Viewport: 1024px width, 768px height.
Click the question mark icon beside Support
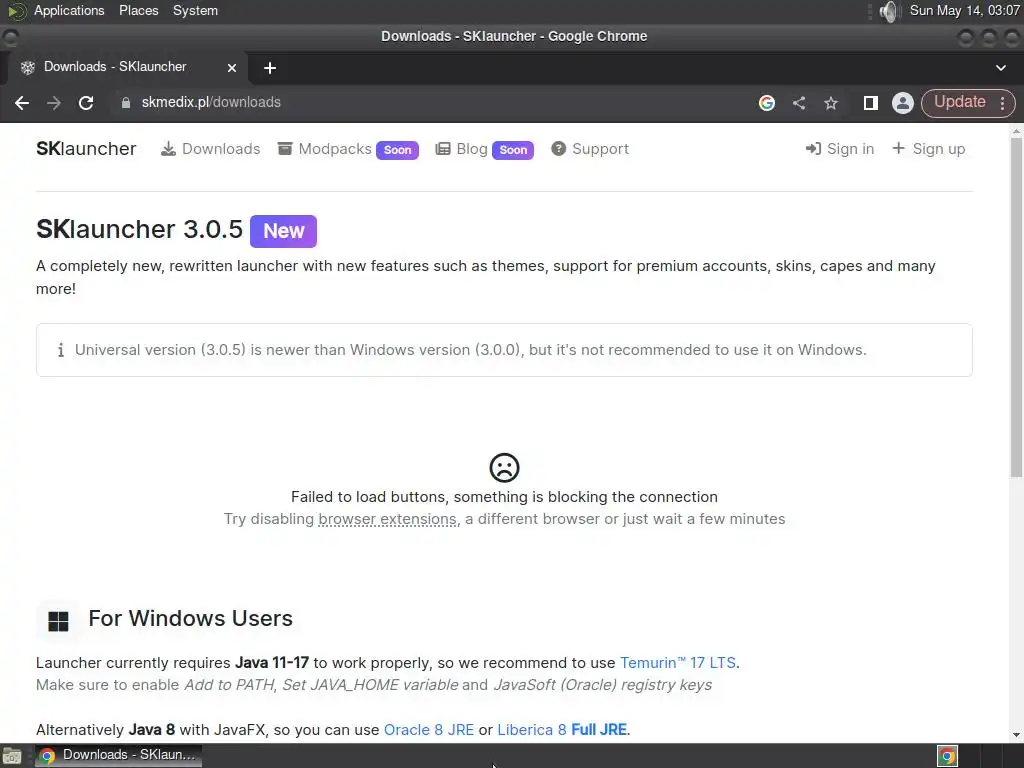(x=558, y=149)
